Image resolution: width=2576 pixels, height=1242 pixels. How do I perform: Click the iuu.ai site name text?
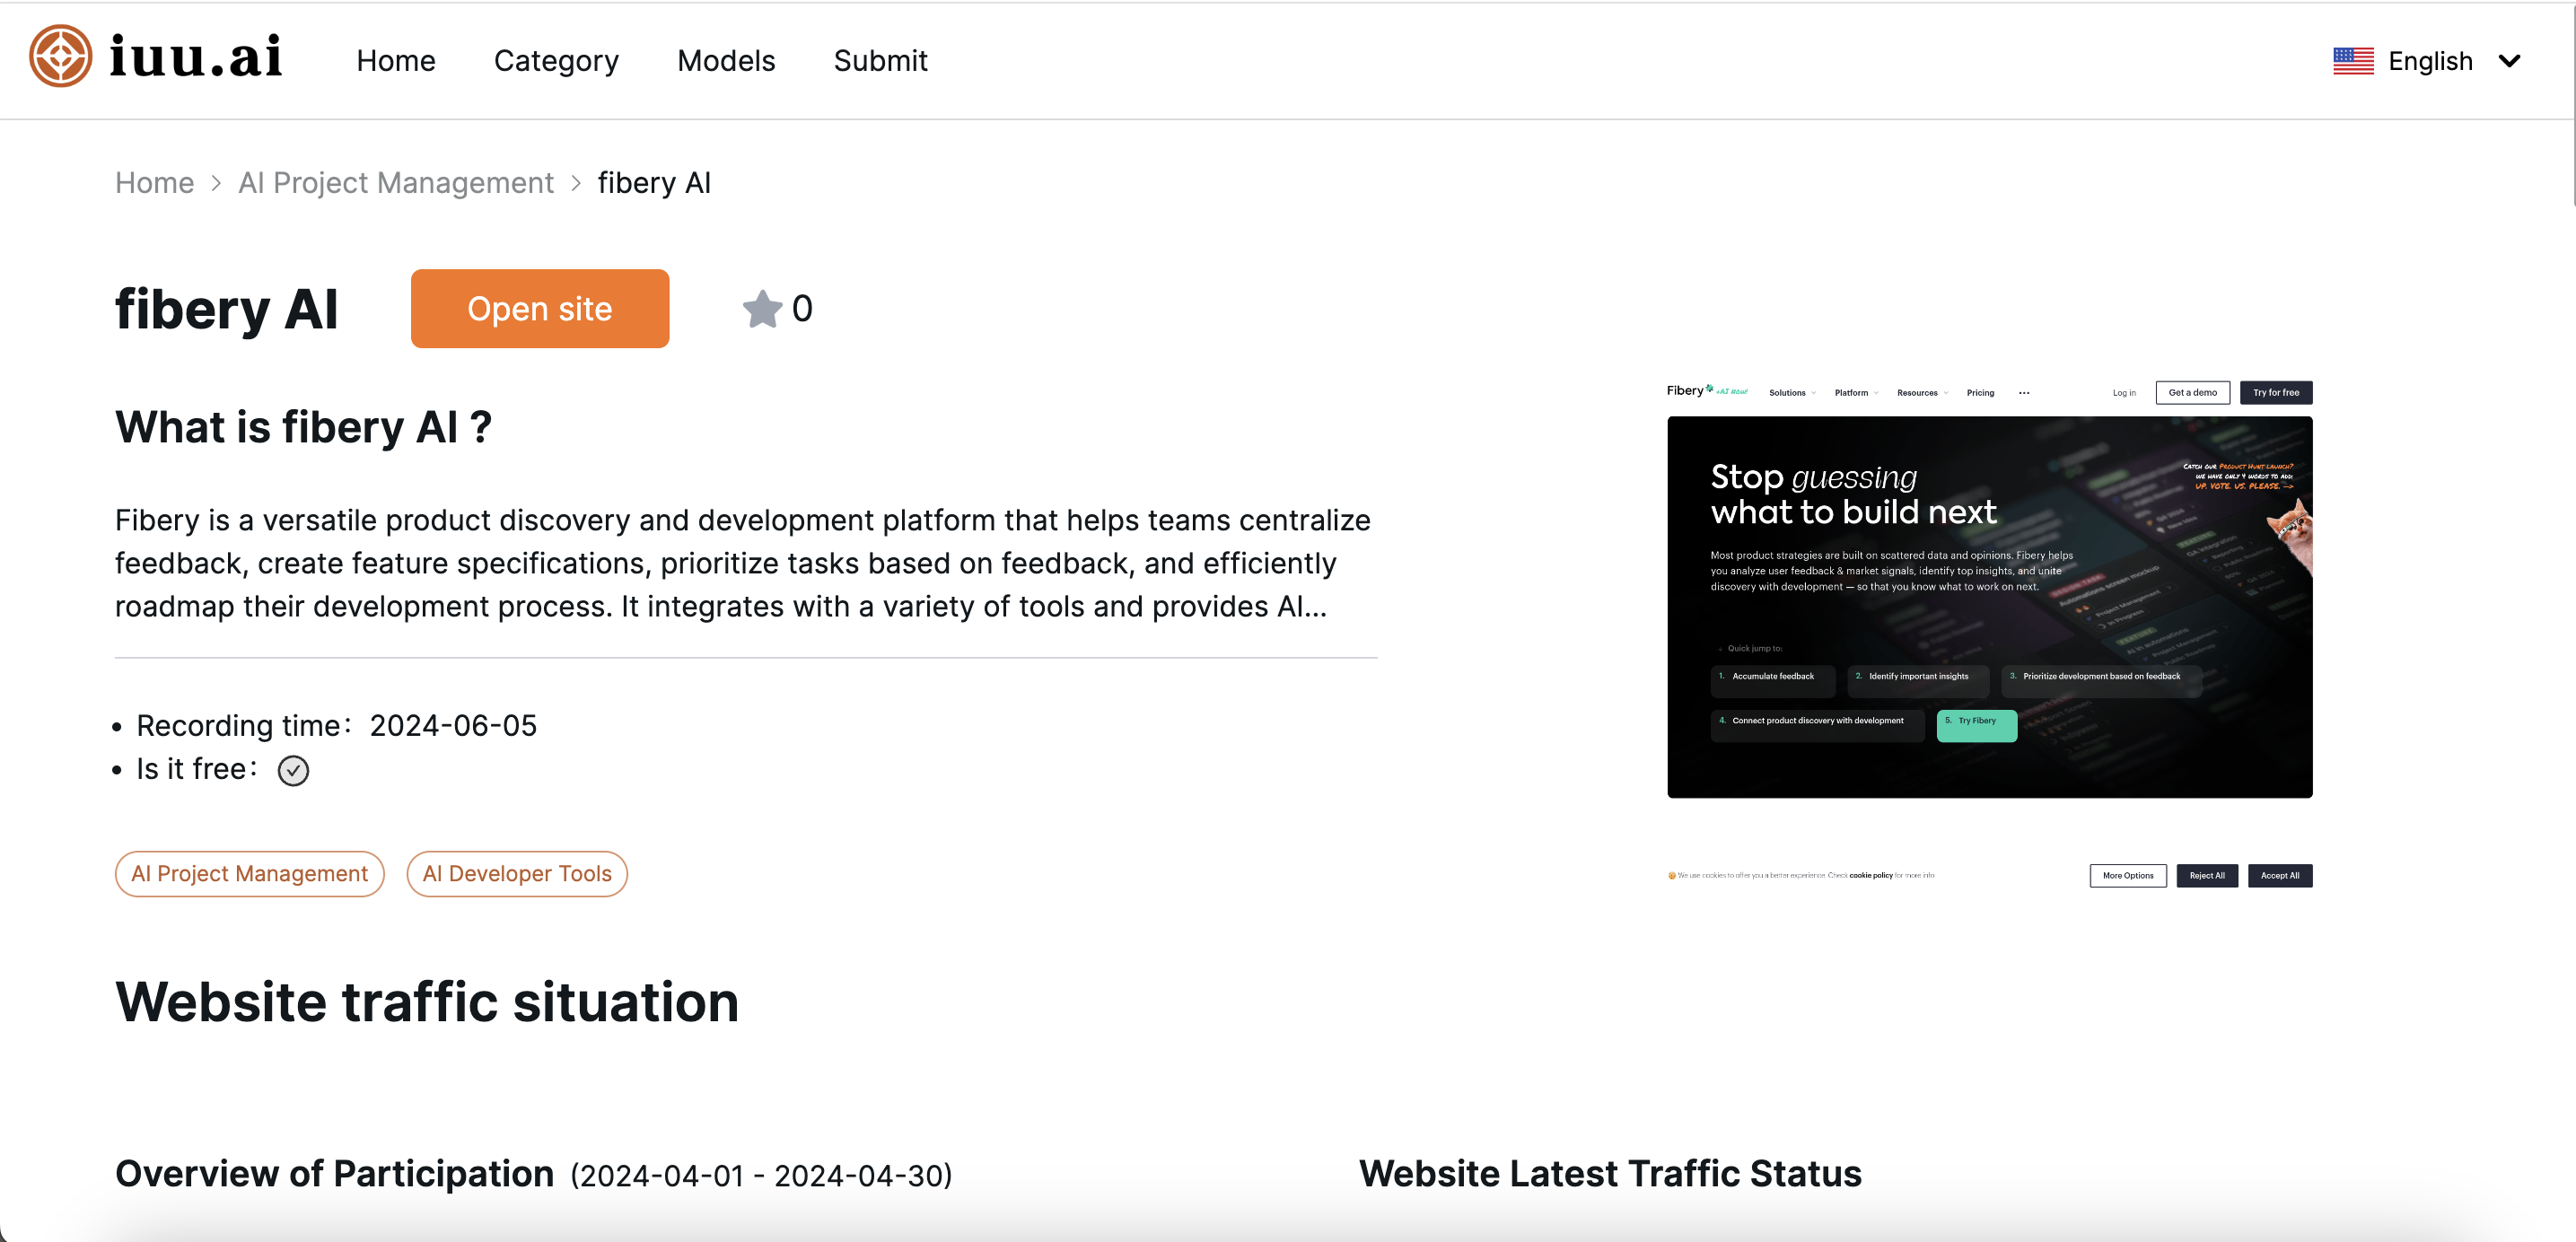coord(196,57)
